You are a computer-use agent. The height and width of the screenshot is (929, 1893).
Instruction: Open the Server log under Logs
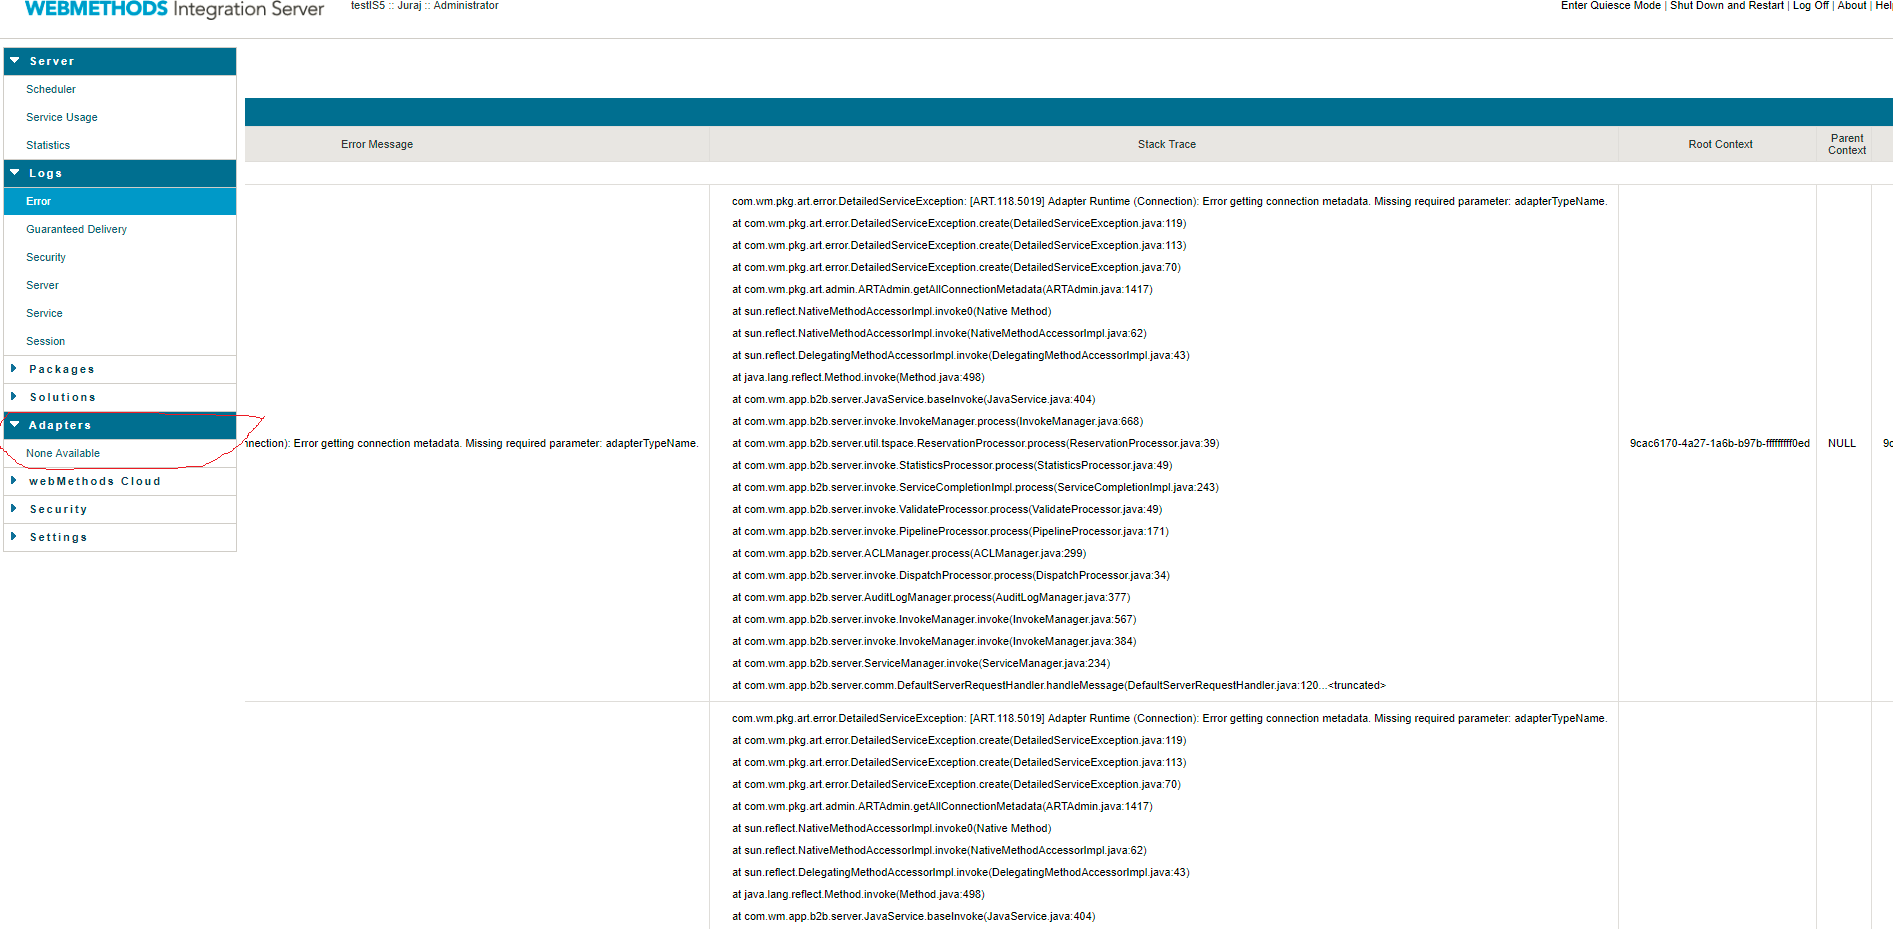pos(42,285)
